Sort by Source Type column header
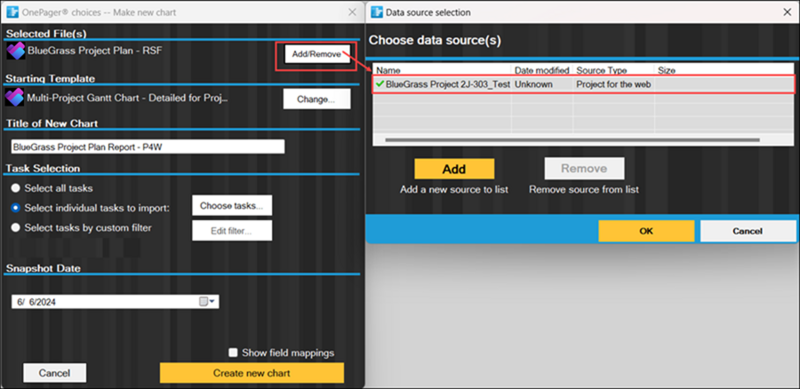This screenshot has width=800, height=389. [613, 70]
